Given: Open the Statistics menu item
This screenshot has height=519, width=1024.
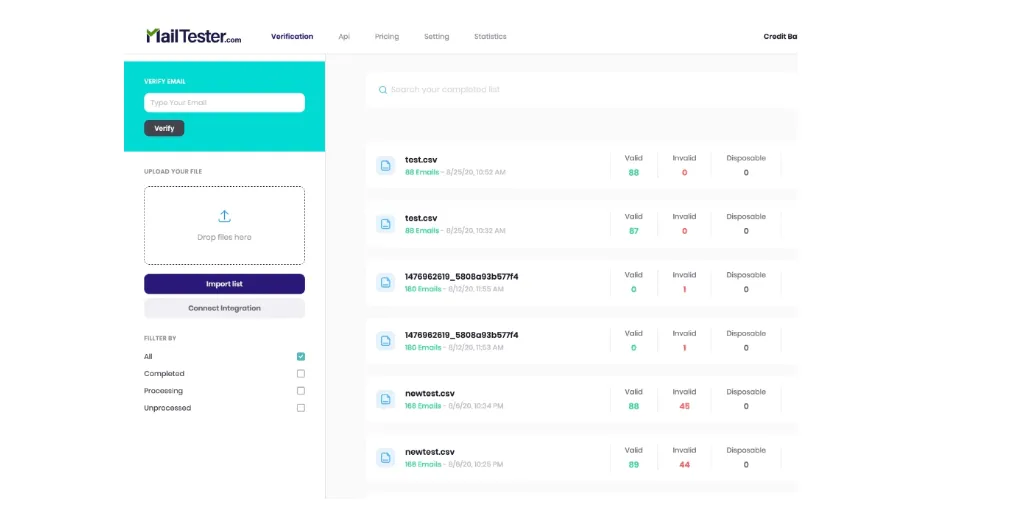Looking at the screenshot, I should point(490,37).
